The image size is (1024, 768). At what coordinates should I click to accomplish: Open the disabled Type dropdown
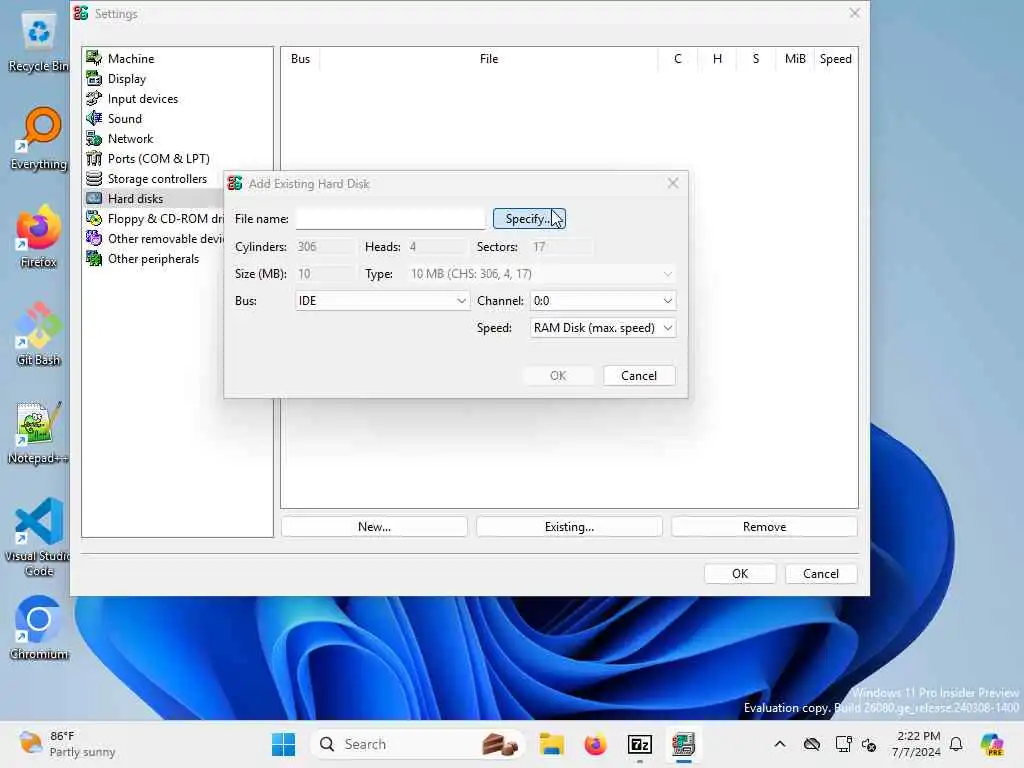click(541, 274)
